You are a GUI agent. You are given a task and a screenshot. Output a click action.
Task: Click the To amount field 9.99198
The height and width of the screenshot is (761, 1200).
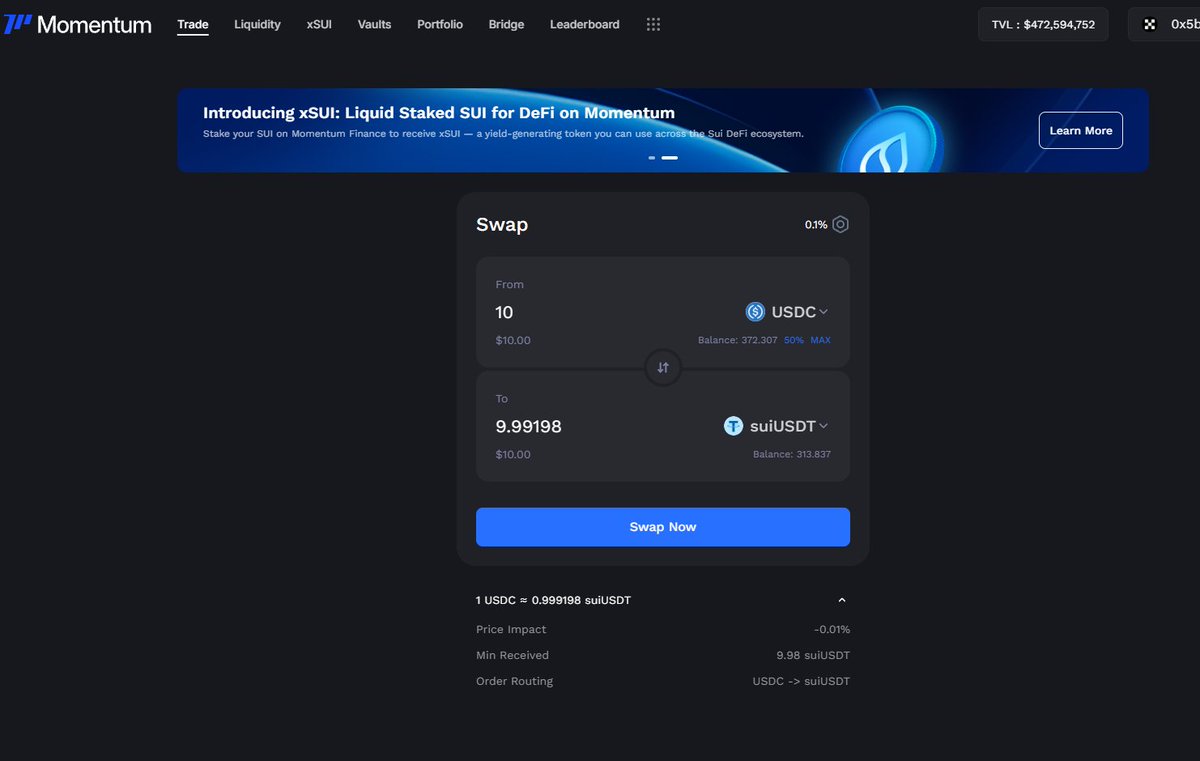click(529, 426)
